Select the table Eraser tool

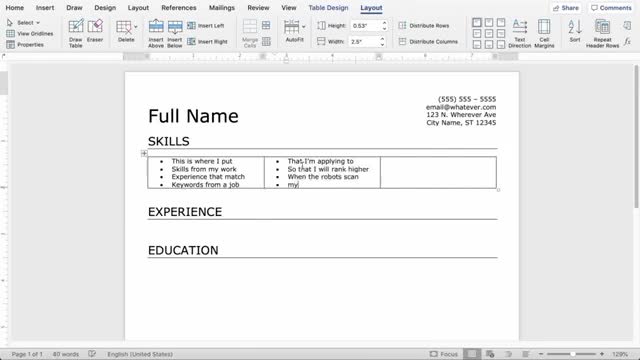pyautogui.click(x=95, y=31)
